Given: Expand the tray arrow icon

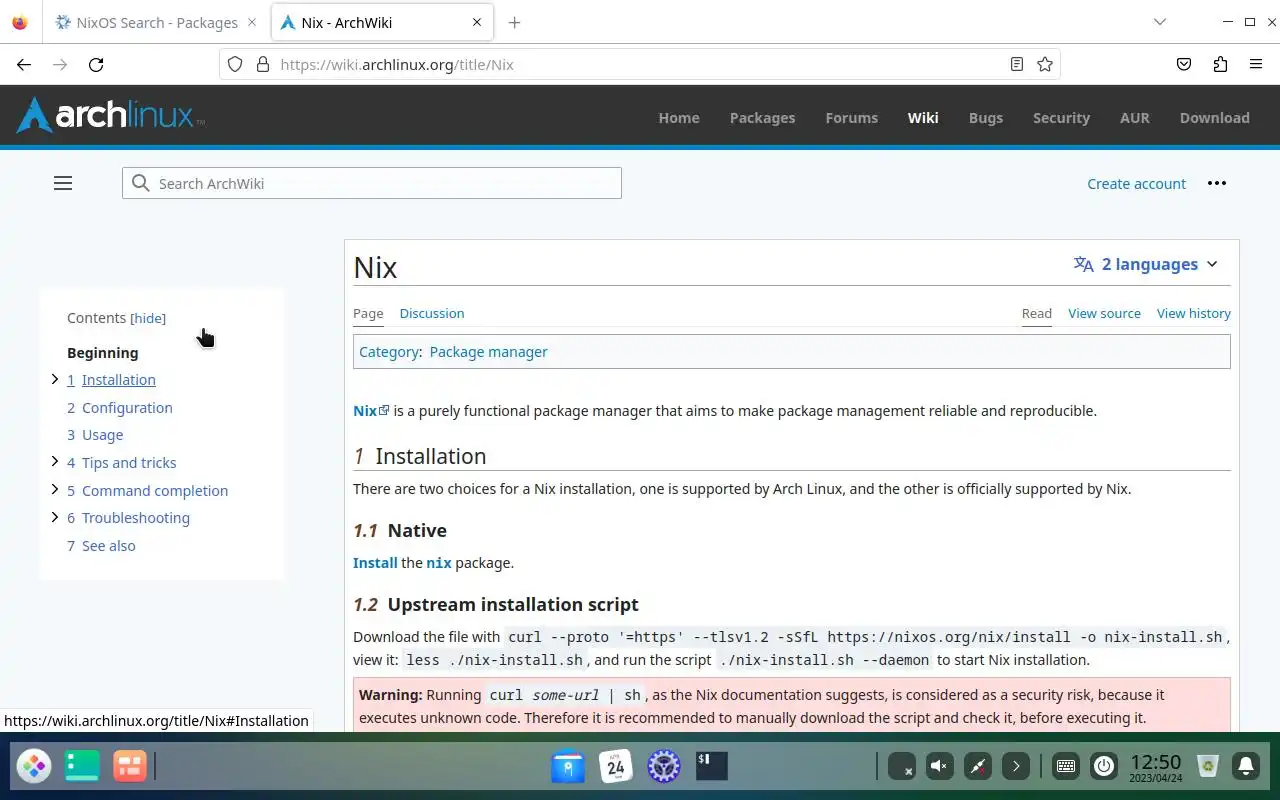Looking at the screenshot, I should point(1015,766).
